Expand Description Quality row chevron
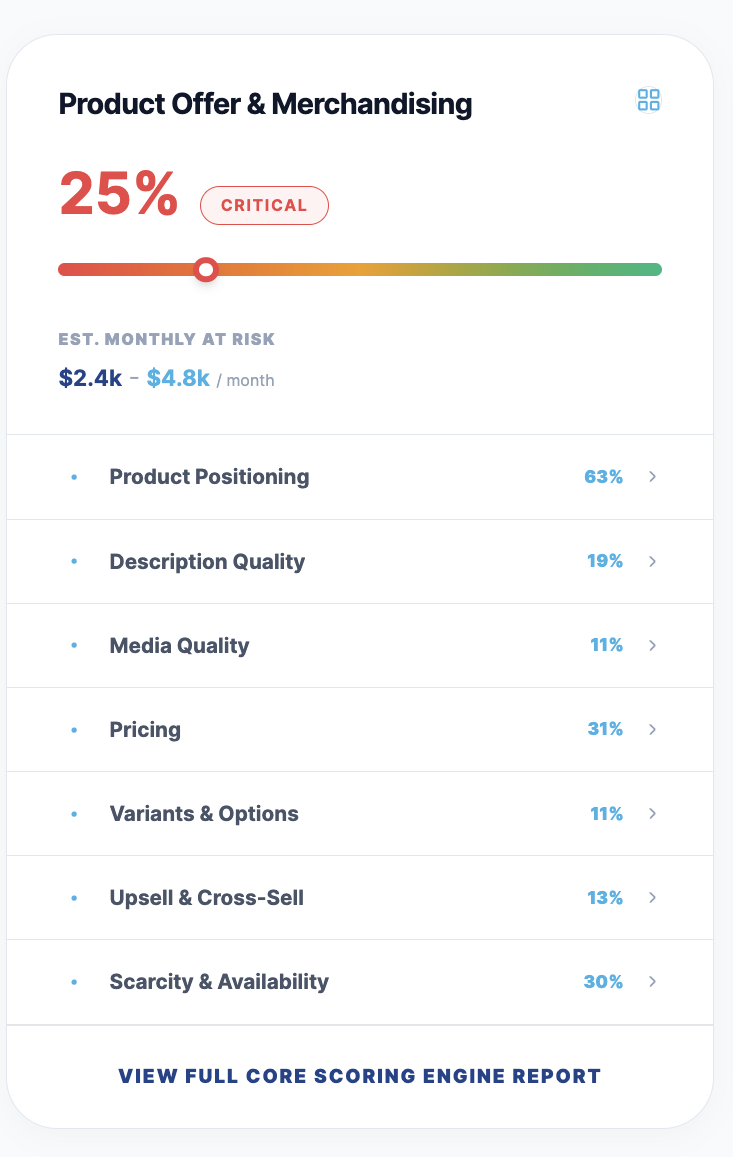This screenshot has width=733, height=1157. (653, 562)
